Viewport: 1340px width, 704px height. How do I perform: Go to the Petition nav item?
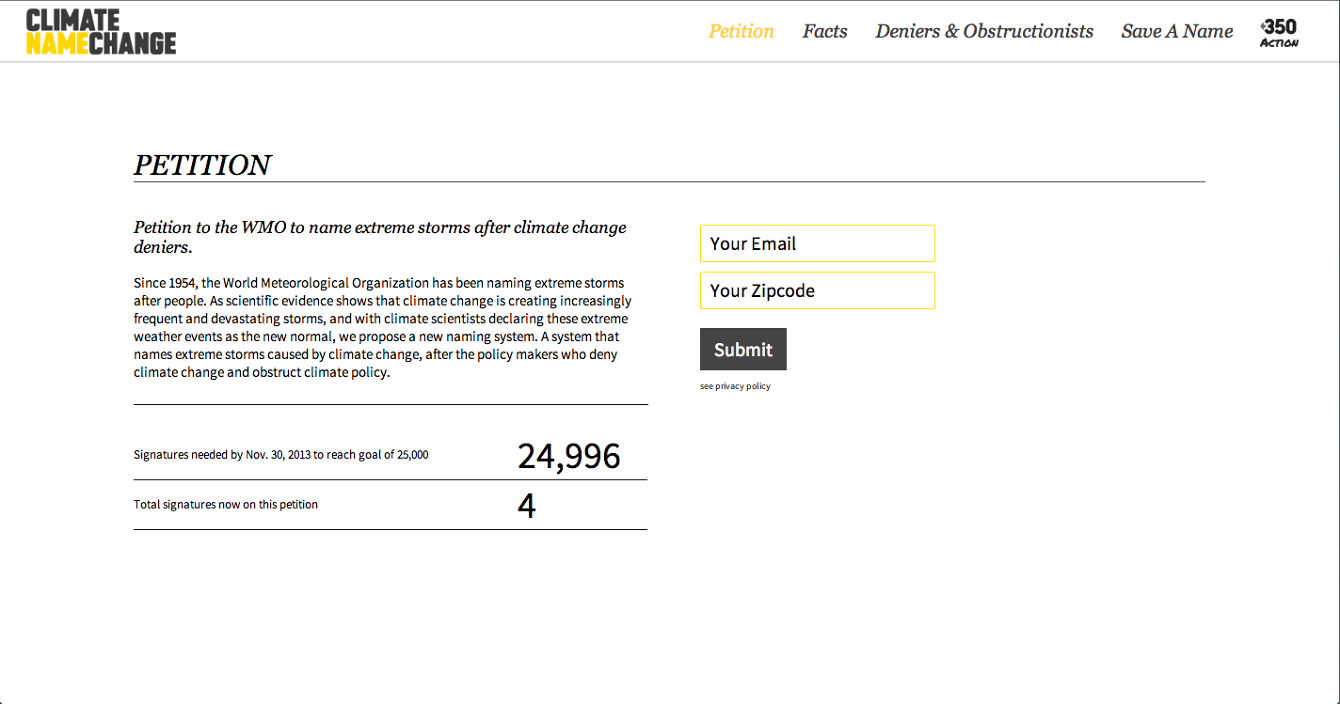pyautogui.click(x=741, y=31)
